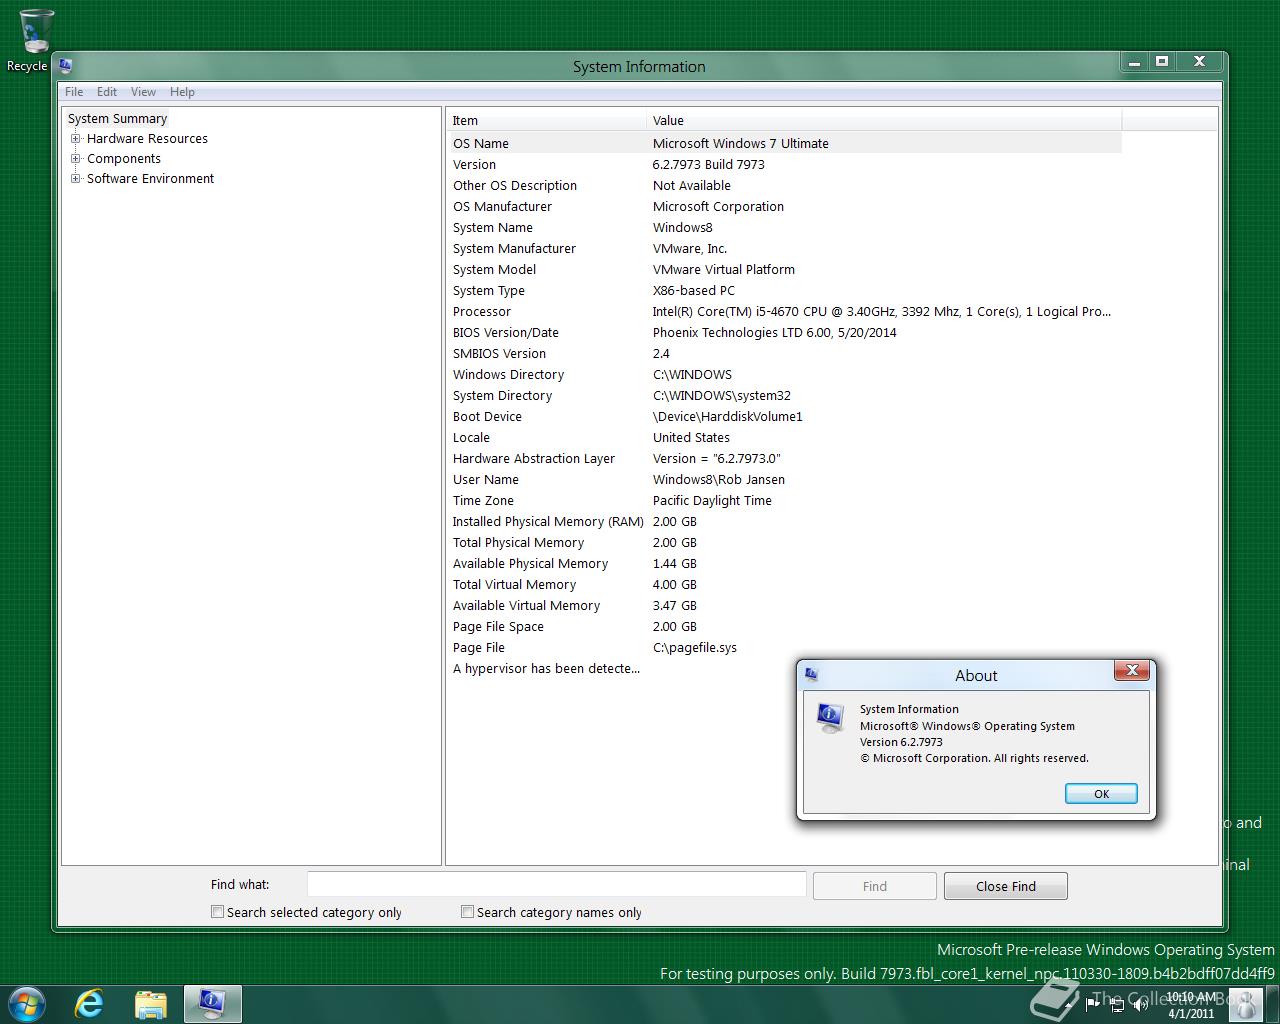Viewport: 1280px width, 1024px height.
Task: Select the hypervisor has been detected row
Action: click(546, 668)
